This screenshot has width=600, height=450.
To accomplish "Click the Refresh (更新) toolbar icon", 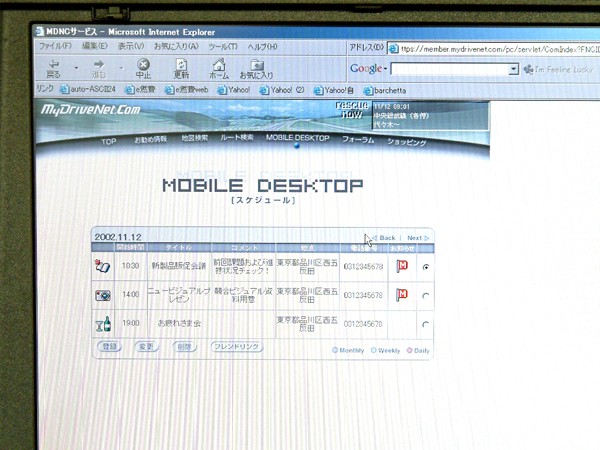I will click(x=181, y=68).
